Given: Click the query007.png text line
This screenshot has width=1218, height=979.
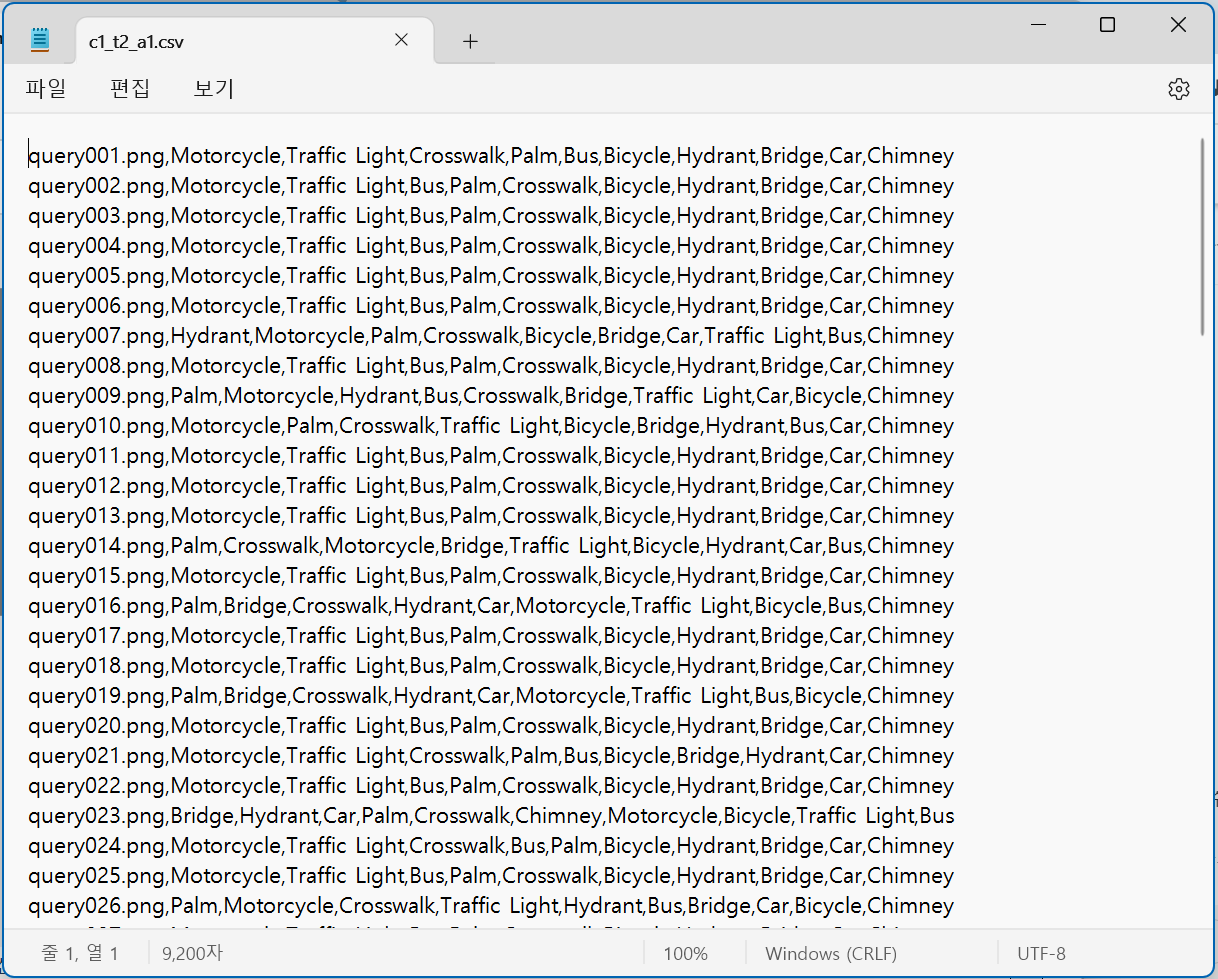Looking at the screenshot, I should click(491, 336).
